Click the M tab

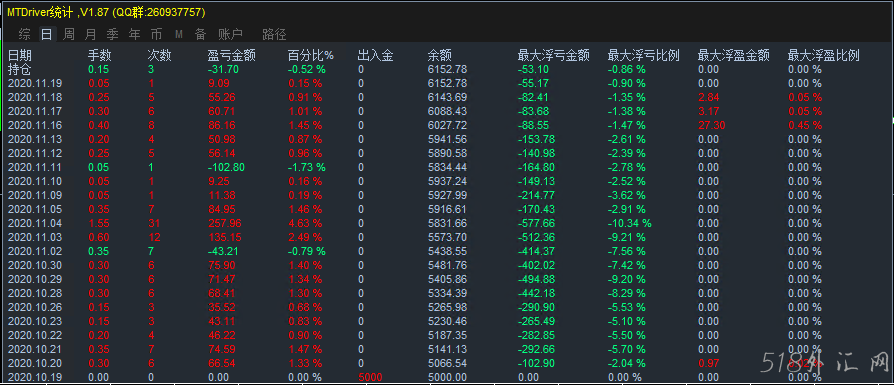(179, 34)
